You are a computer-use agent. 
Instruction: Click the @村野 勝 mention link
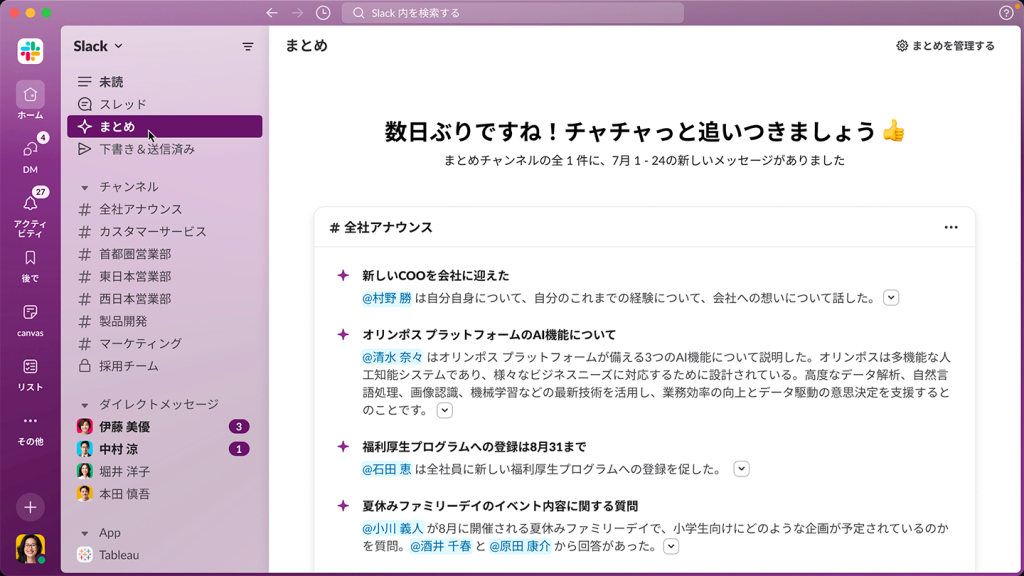[387, 298]
